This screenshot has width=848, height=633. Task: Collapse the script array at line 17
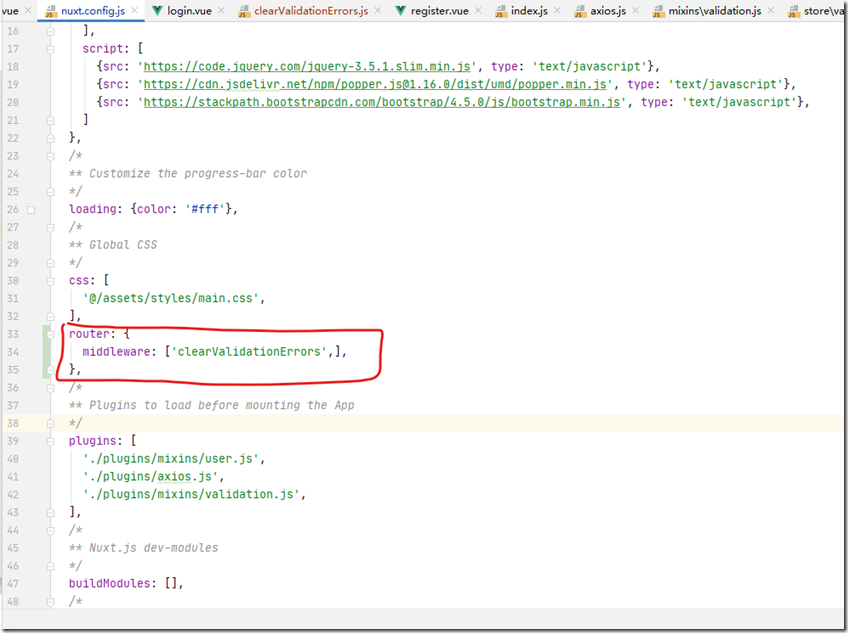[x=50, y=49]
